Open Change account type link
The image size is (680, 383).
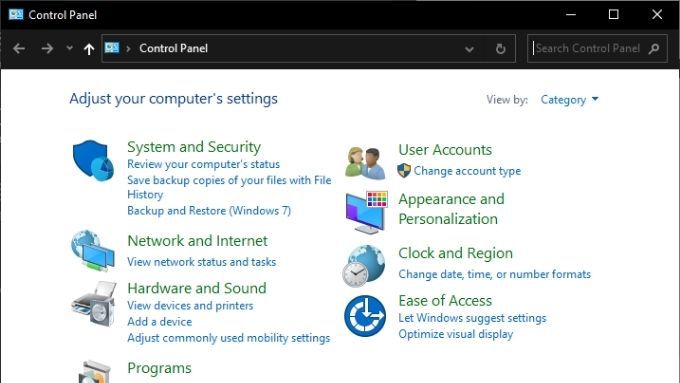pos(467,171)
